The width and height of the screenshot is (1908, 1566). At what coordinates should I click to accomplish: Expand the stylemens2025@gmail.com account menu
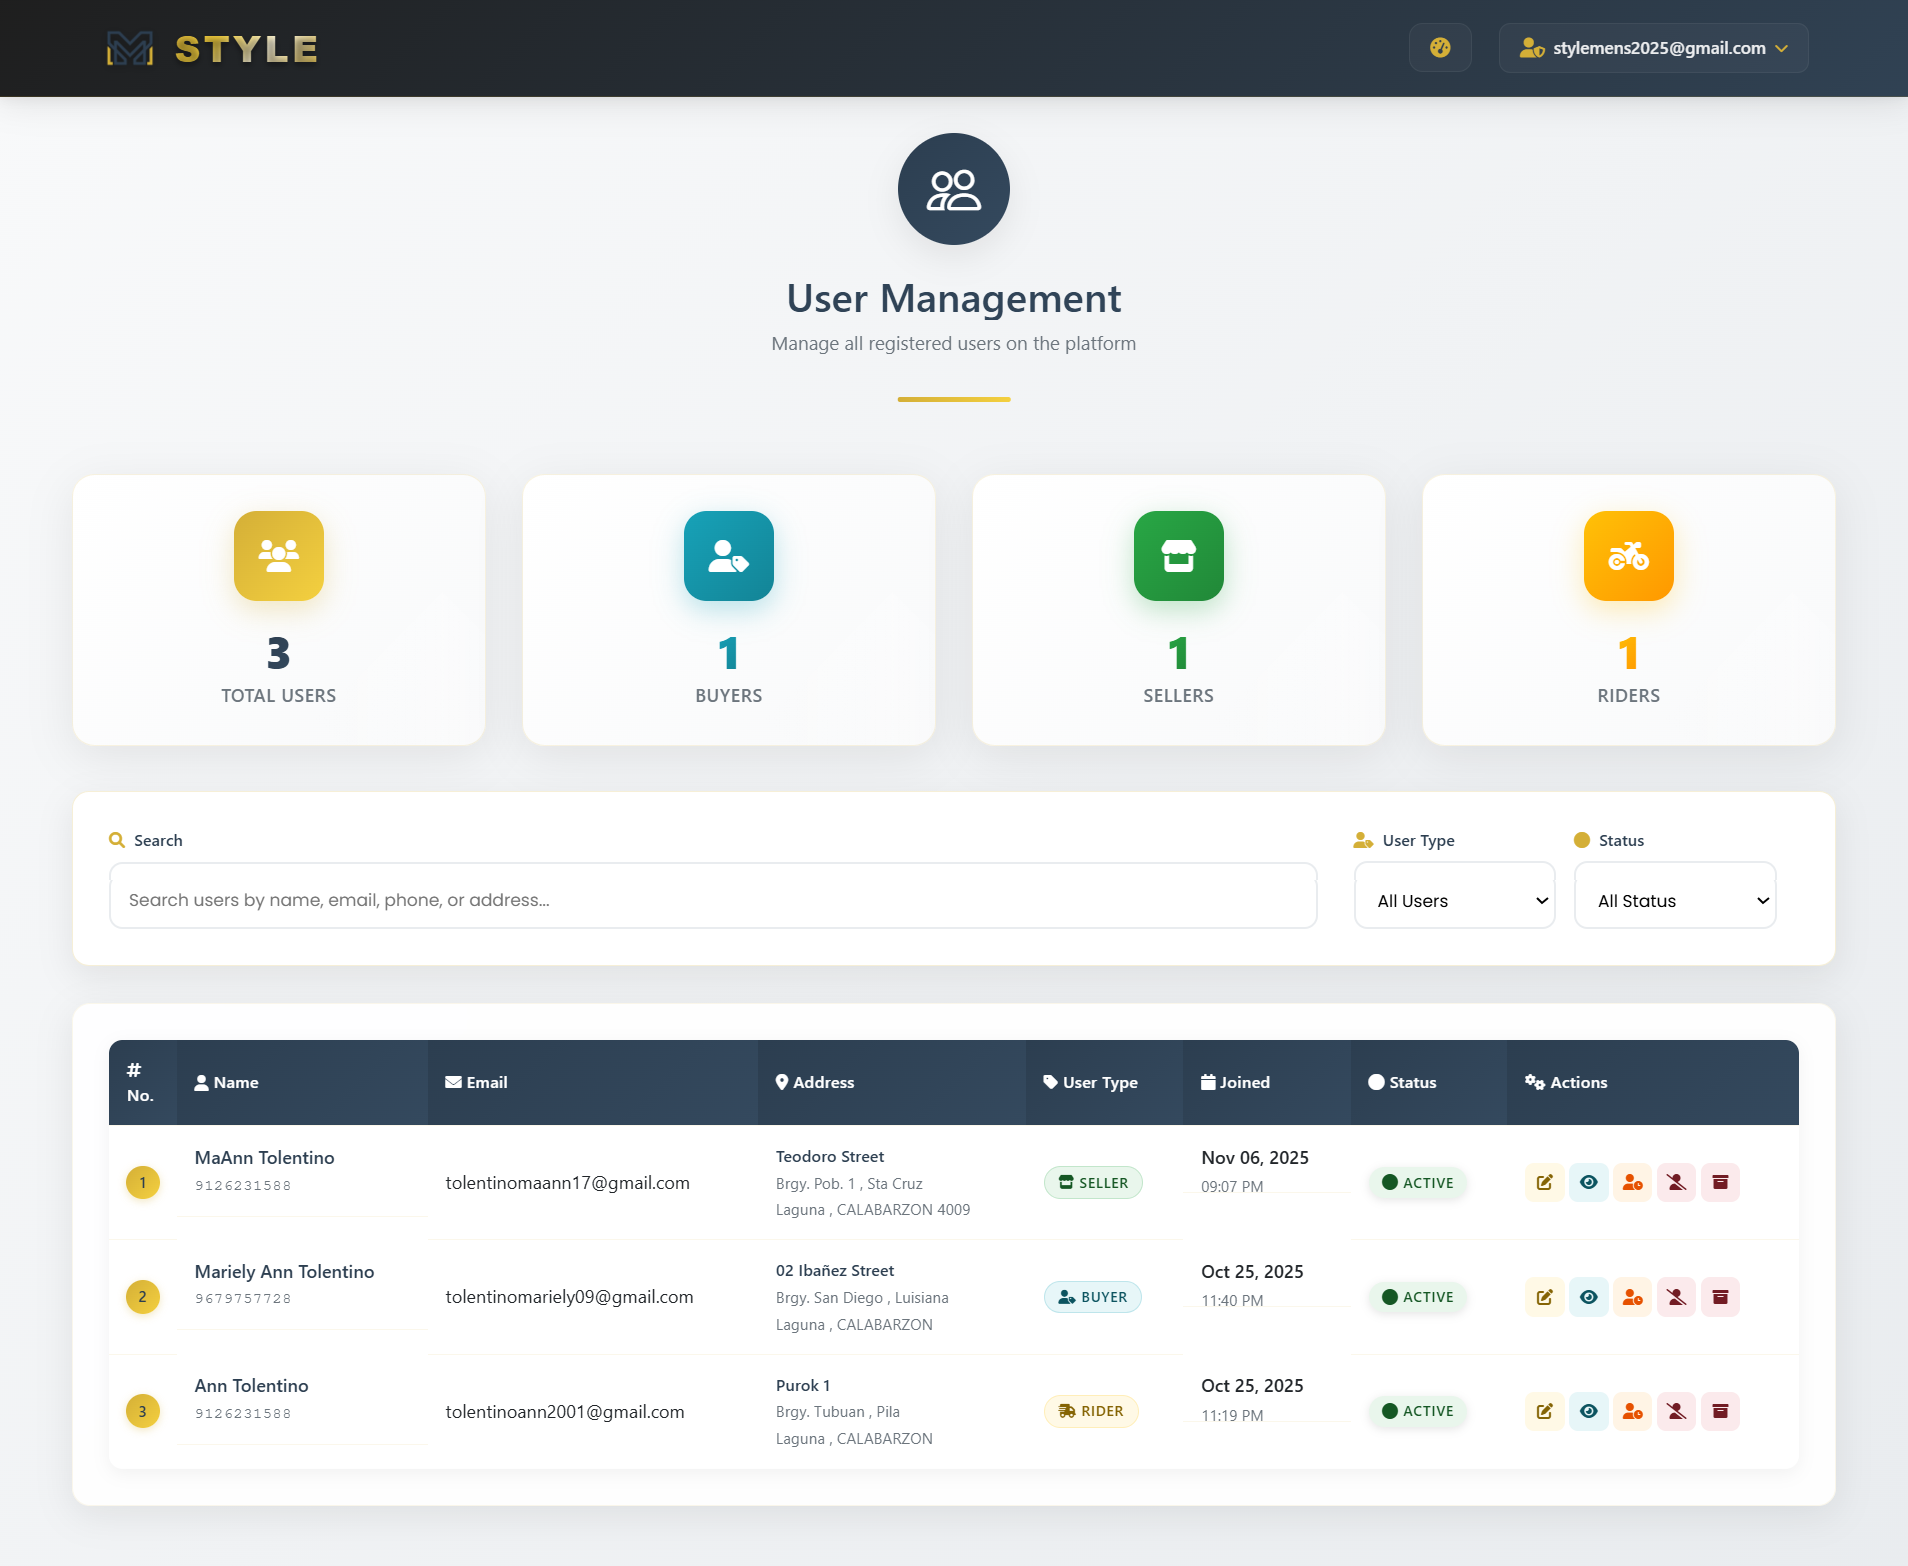1652,47
